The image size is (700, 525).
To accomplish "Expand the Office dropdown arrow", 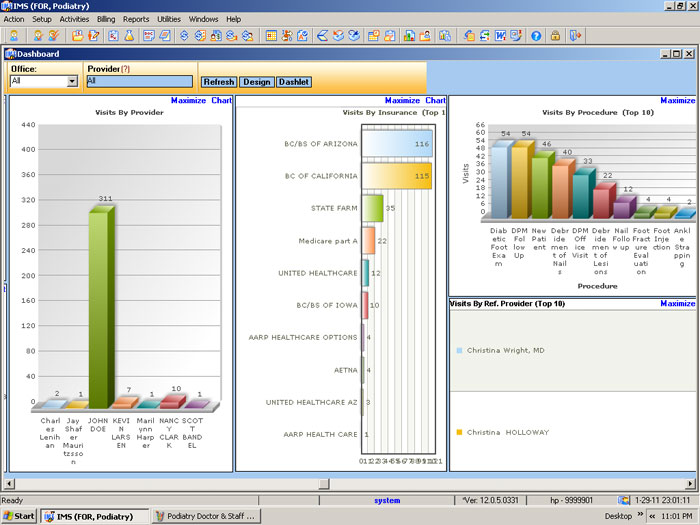I will pyautogui.click(x=72, y=81).
